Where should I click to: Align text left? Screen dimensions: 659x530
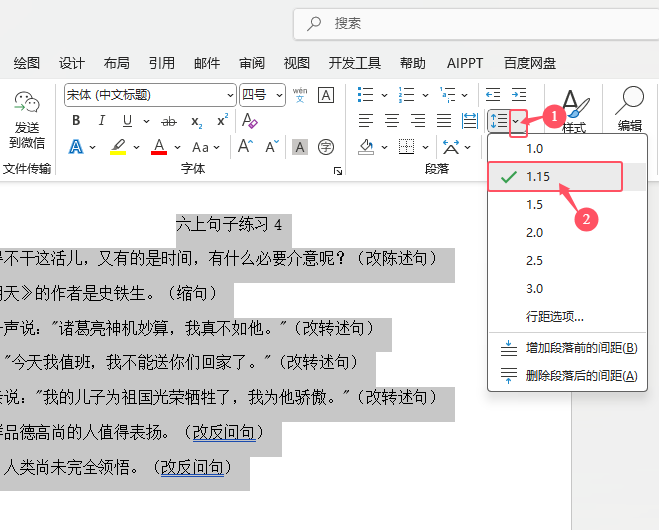[366, 121]
